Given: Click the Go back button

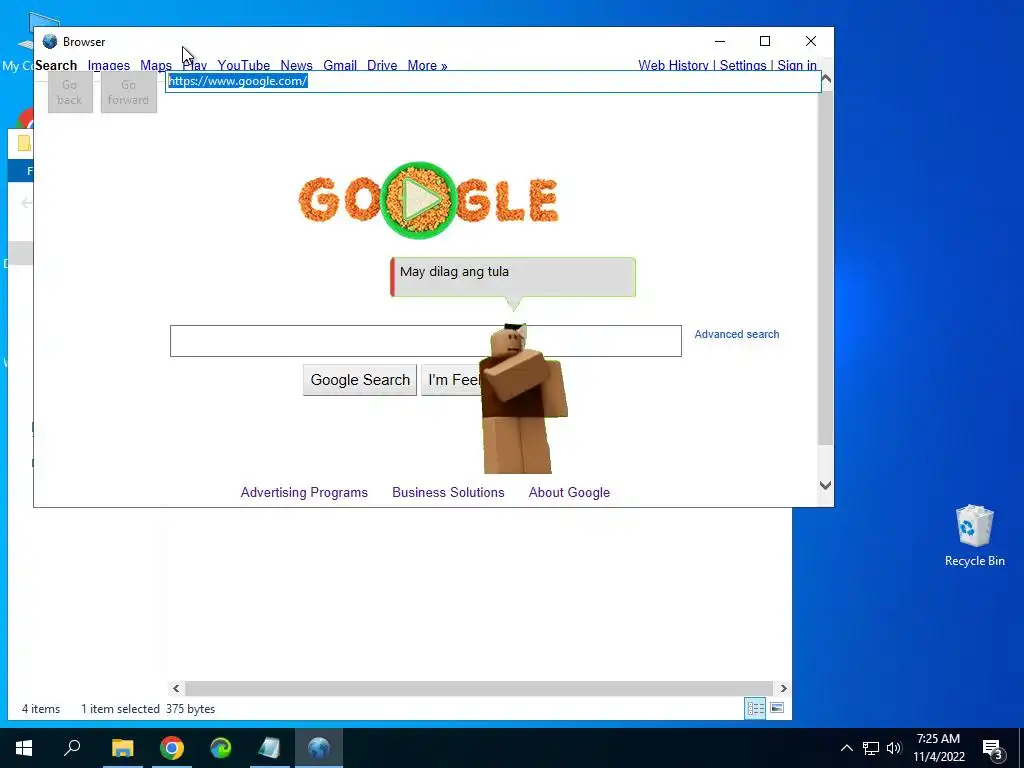Looking at the screenshot, I should [70, 92].
